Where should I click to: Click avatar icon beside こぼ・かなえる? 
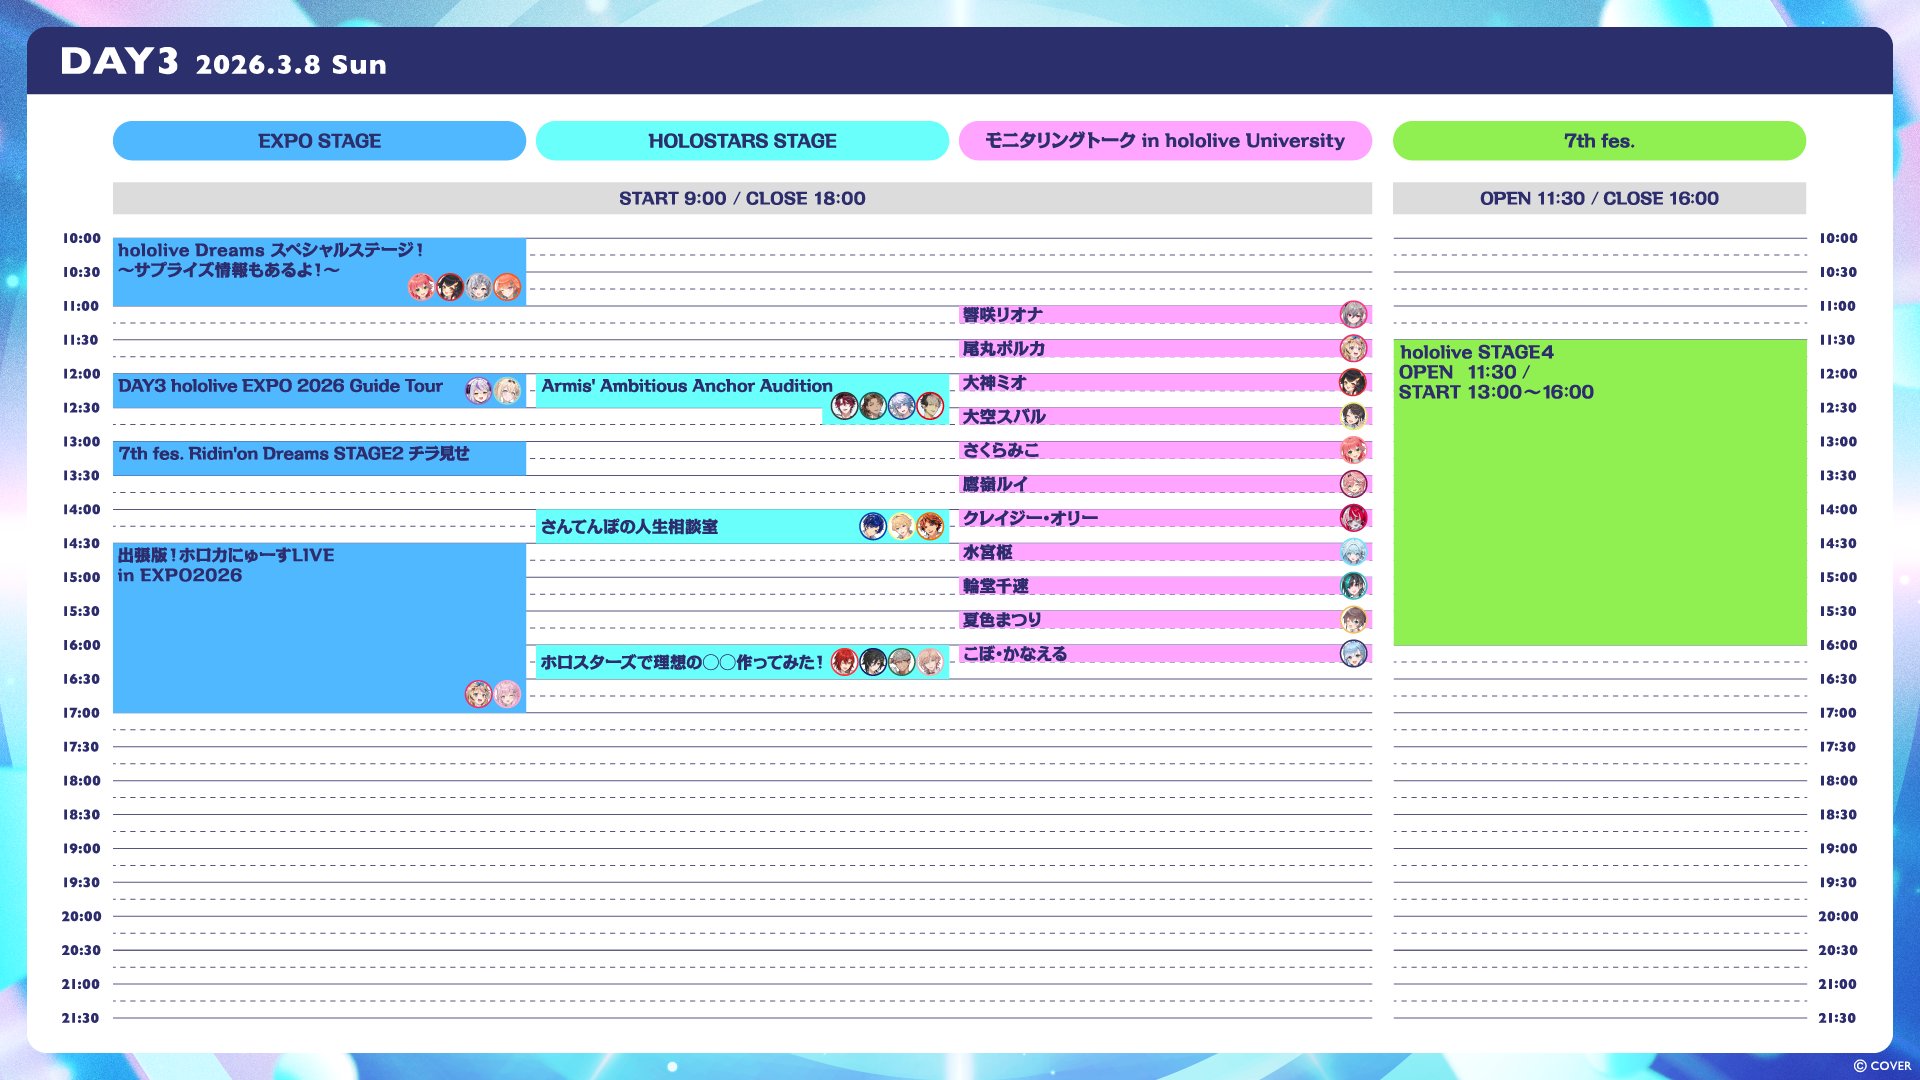click(x=1353, y=654)
